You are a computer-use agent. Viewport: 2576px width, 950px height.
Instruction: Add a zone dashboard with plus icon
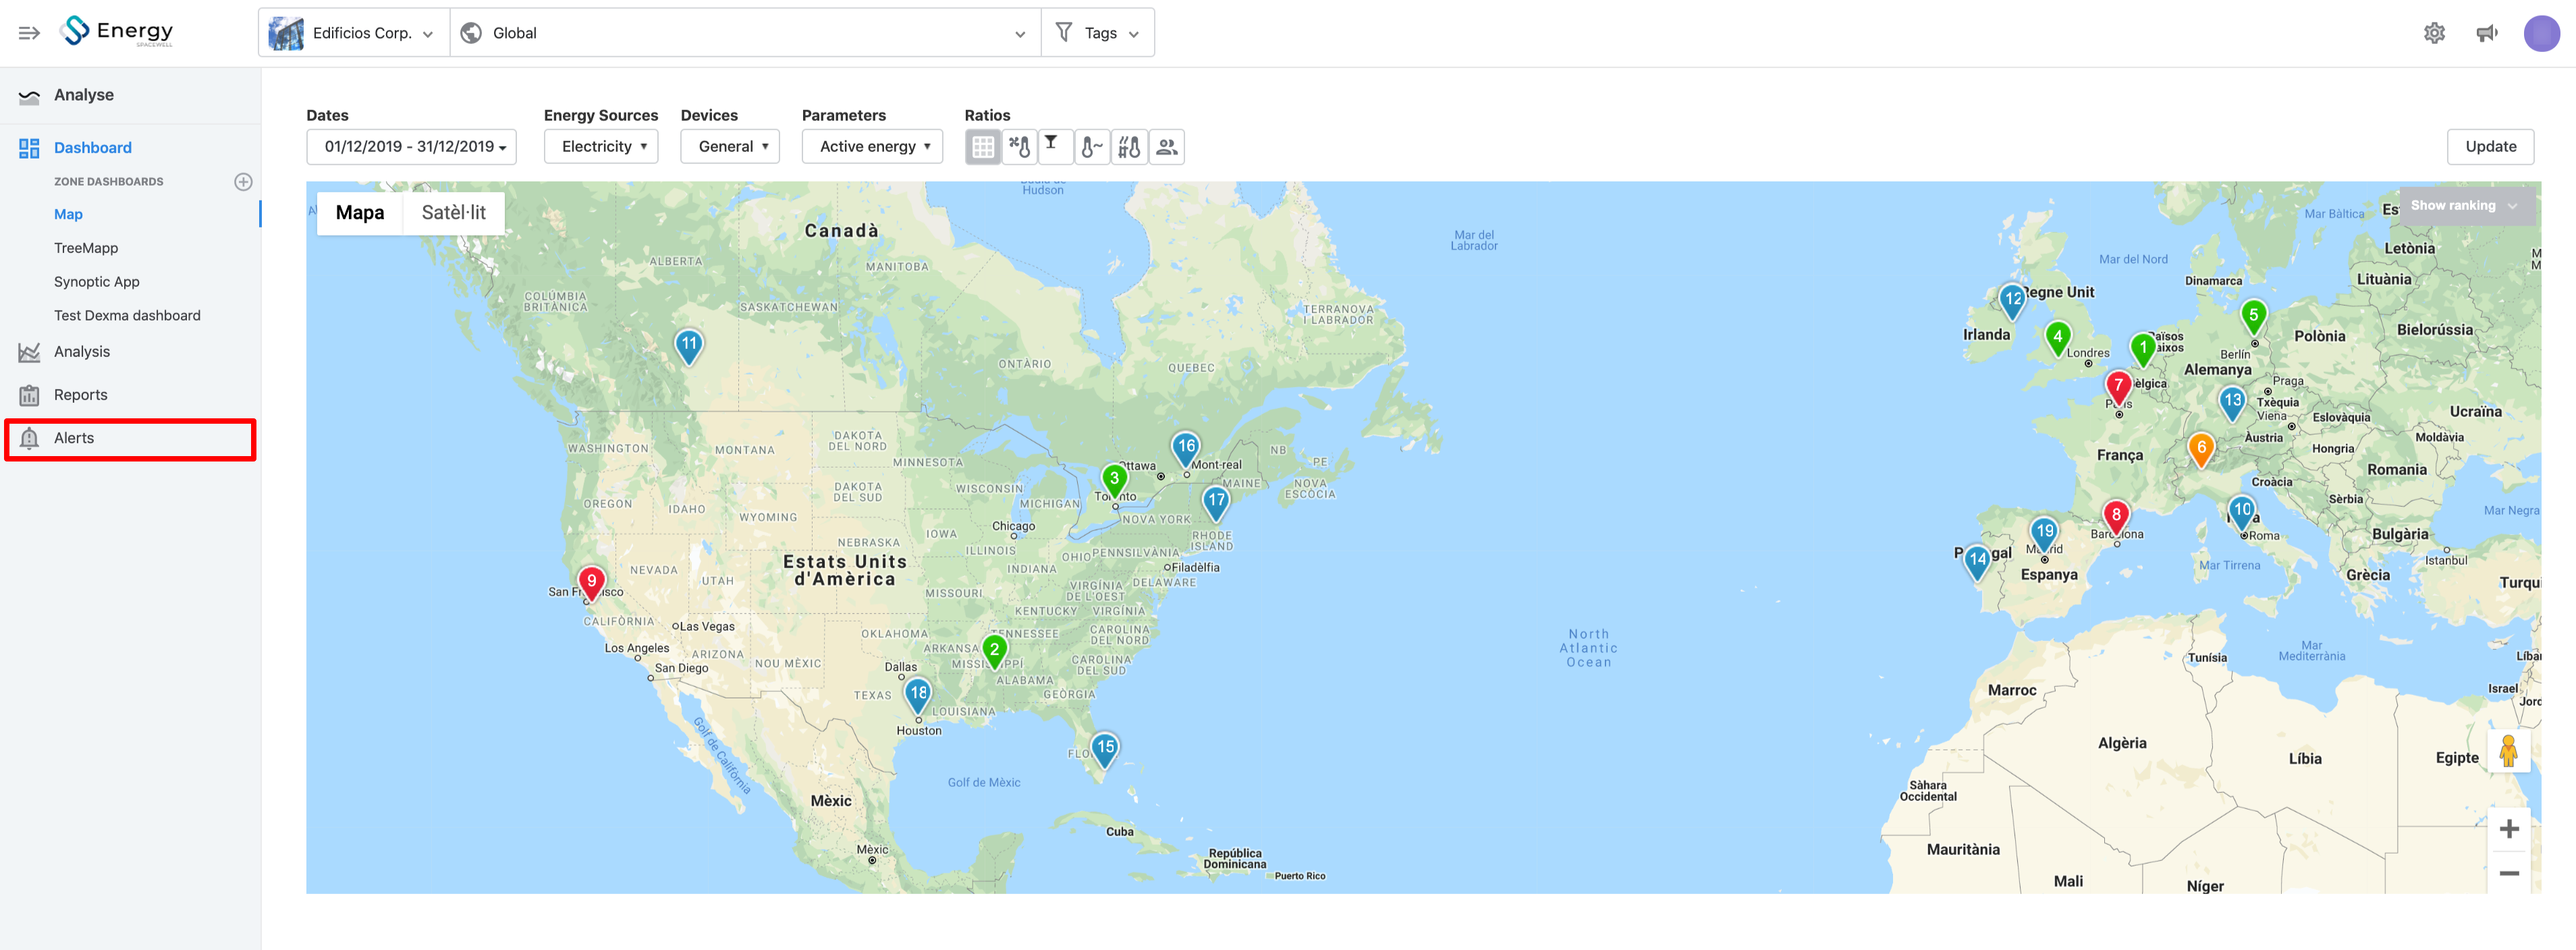click(243, 182)
